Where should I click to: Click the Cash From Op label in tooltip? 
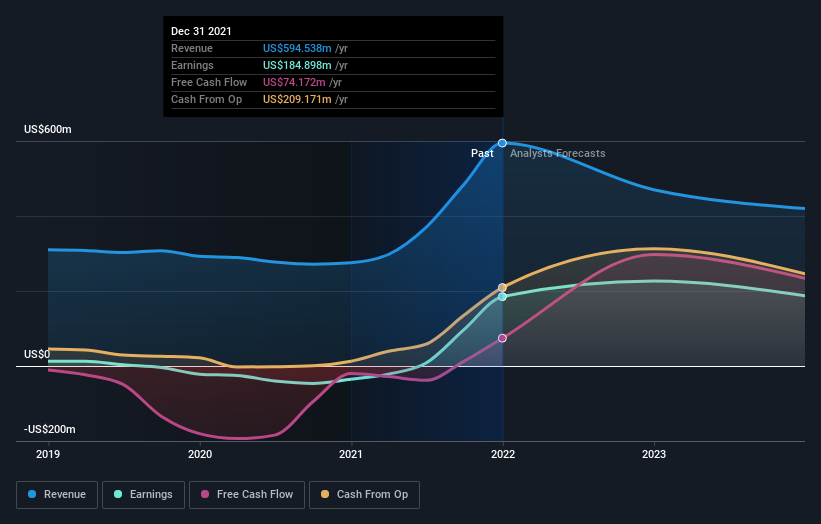(206, 99)
